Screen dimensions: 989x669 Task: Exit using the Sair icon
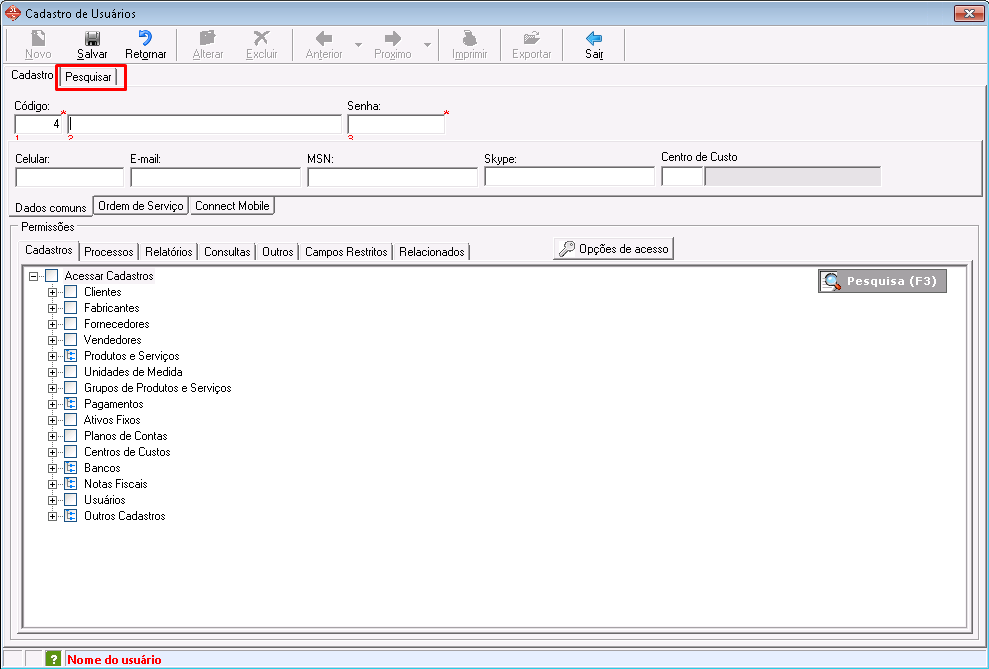594,38
